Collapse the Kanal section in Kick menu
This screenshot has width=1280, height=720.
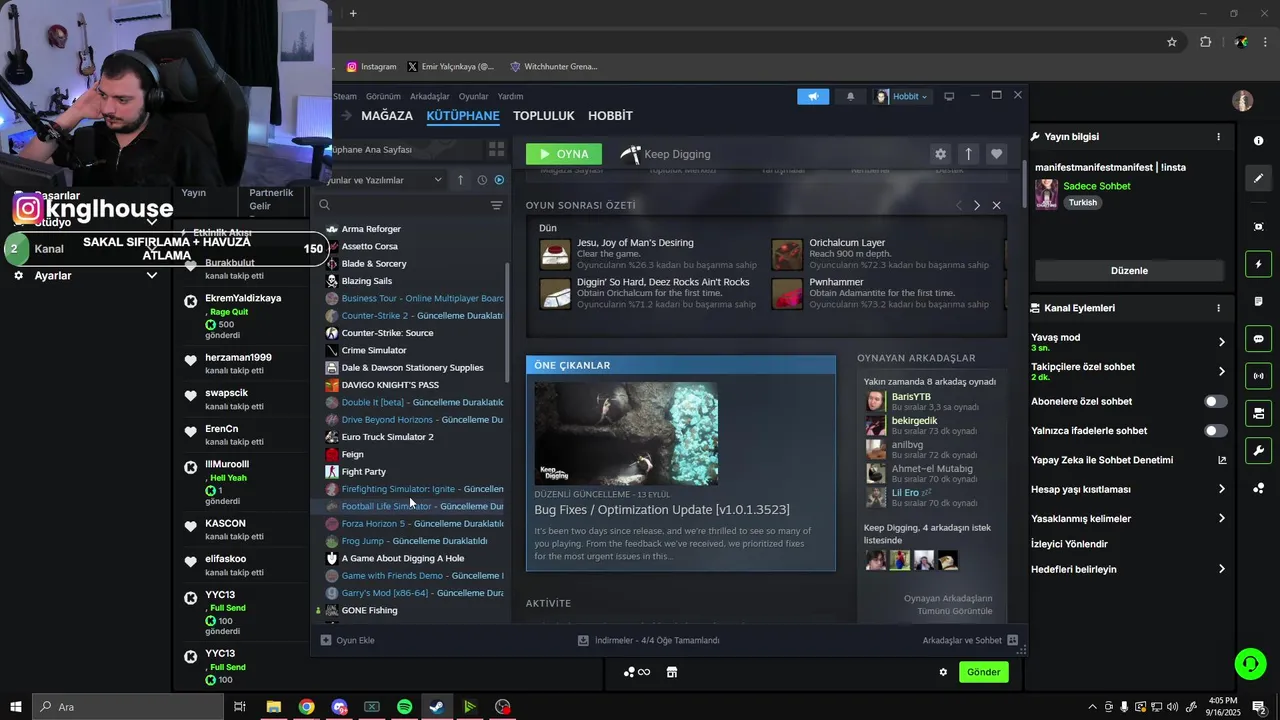[x=152, y=249]
